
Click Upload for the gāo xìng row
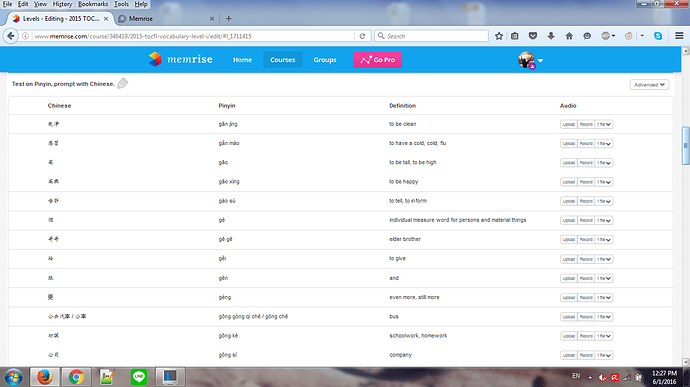(569, 182)
